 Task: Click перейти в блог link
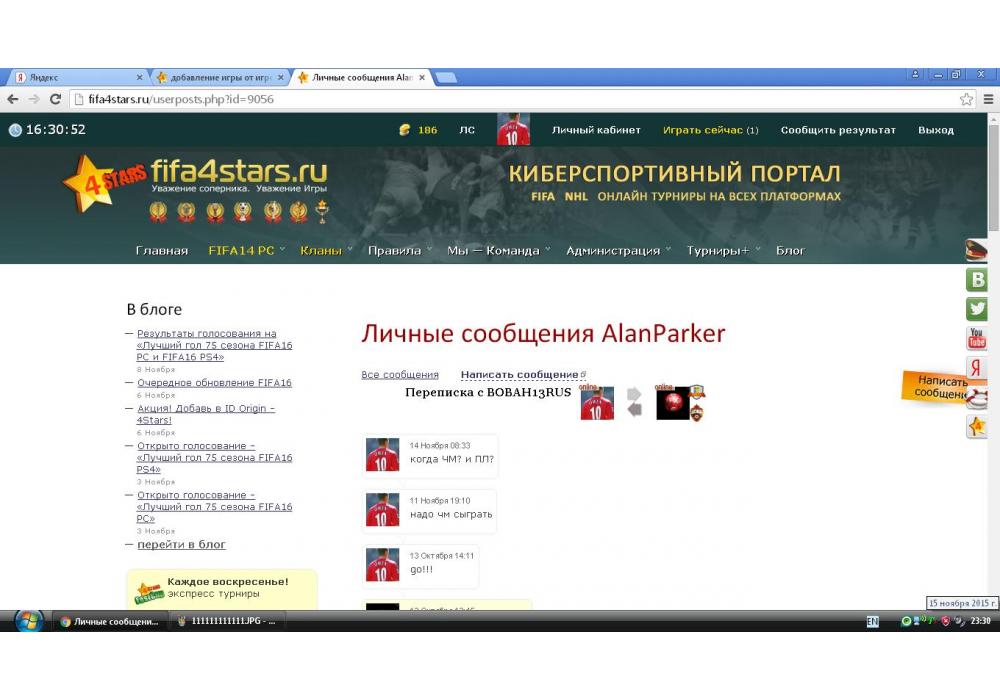pyautogui.click(x=181, y=544)
